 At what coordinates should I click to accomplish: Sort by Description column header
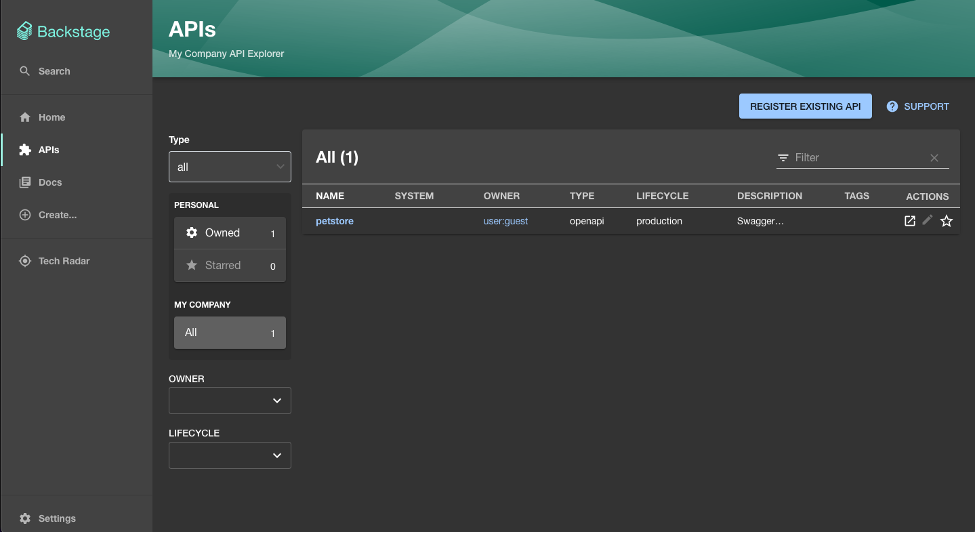point(770,196)
